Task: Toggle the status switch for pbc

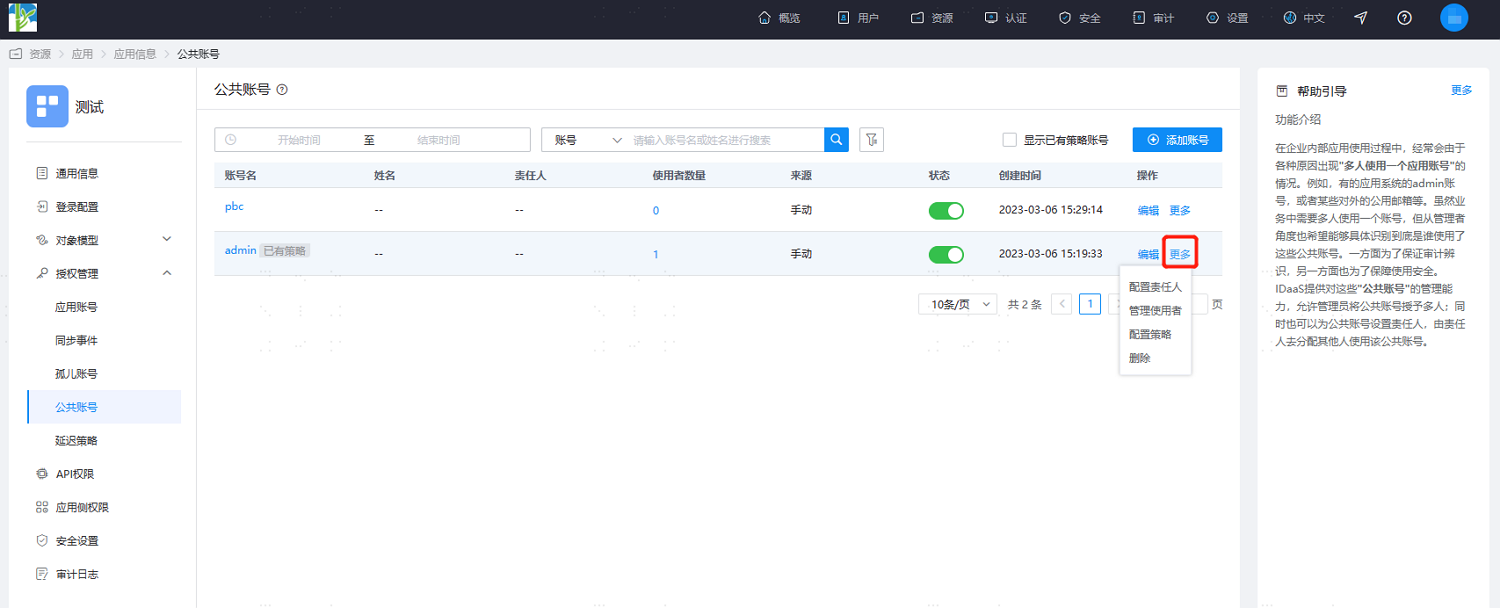Action: (x=946, y=211)
